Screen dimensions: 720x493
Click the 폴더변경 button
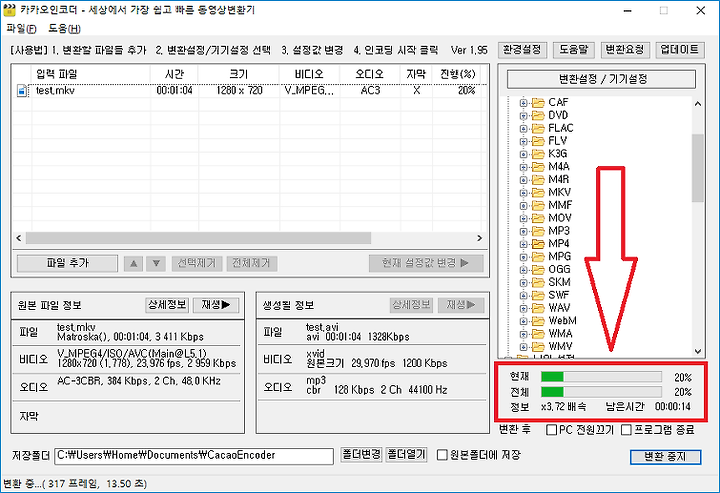tap(361, 455)
